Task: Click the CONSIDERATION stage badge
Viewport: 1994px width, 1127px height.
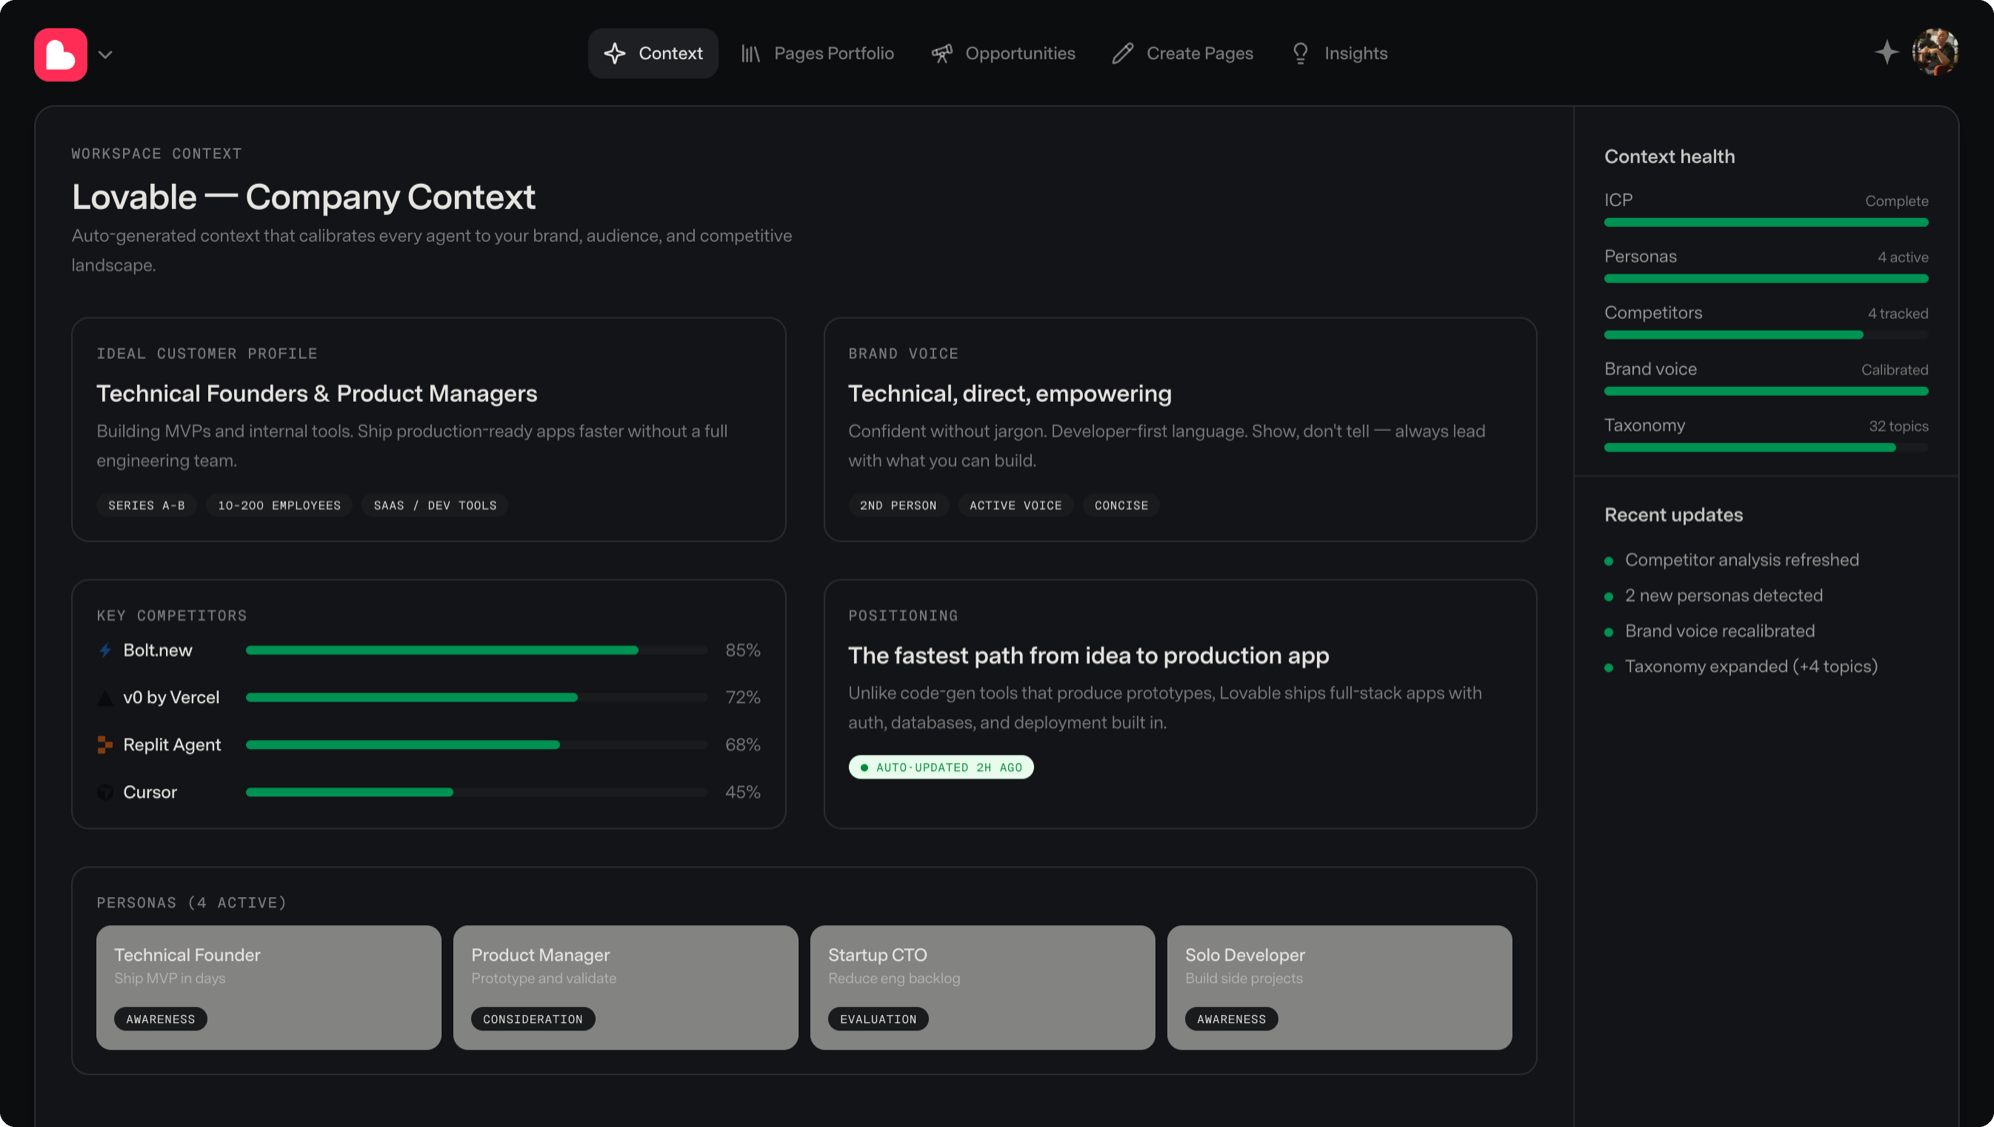Action: click(533, 1019)
